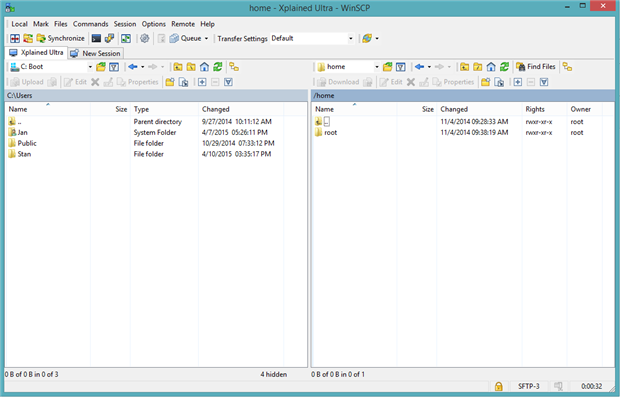Screen dimensions: 620x397
Task: Go to Home directory in local panel
Action: 204,67
